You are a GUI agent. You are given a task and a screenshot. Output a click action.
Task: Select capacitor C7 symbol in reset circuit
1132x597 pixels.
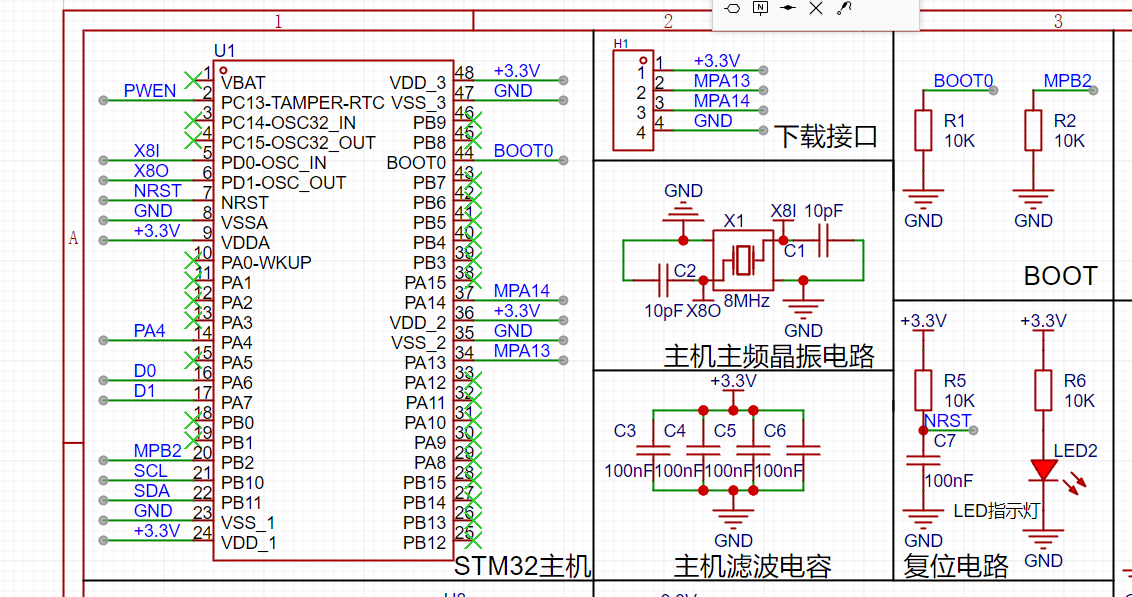923,461
